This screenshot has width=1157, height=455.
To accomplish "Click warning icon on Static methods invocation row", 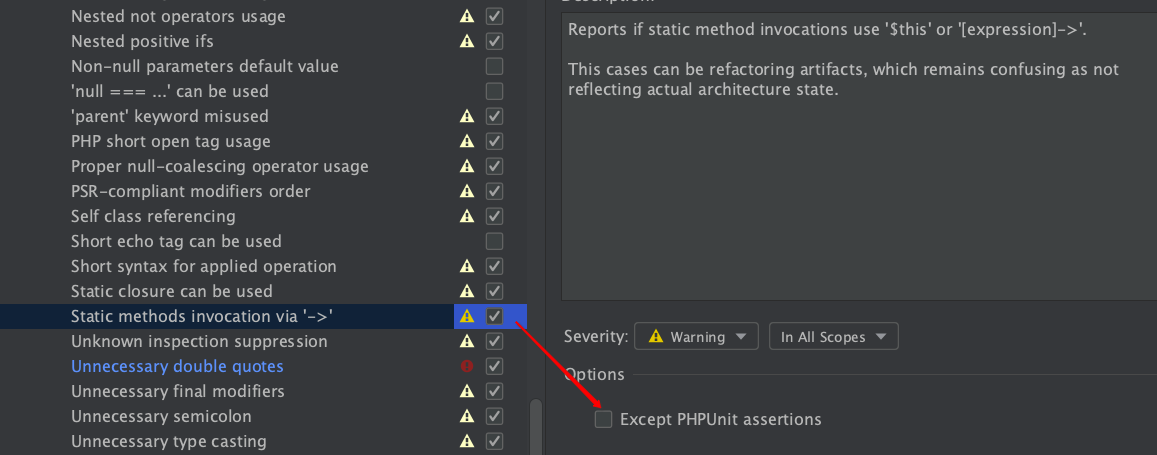I will 466,316.
